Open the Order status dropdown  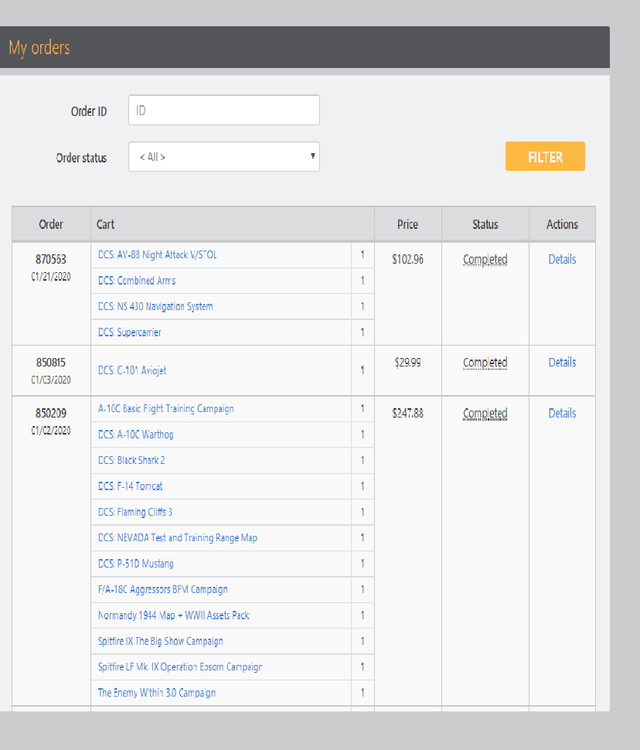coord(224,156)
